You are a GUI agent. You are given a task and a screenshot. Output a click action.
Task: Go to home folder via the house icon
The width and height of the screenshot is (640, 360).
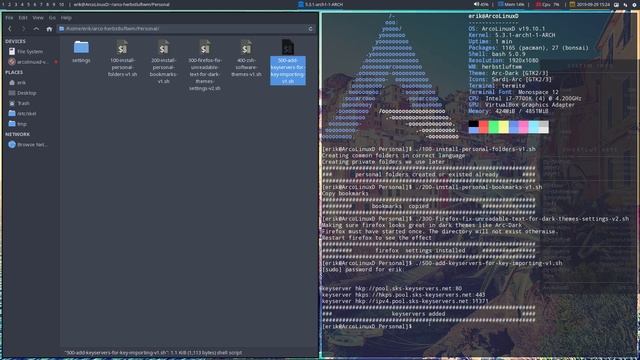(49, 29)
